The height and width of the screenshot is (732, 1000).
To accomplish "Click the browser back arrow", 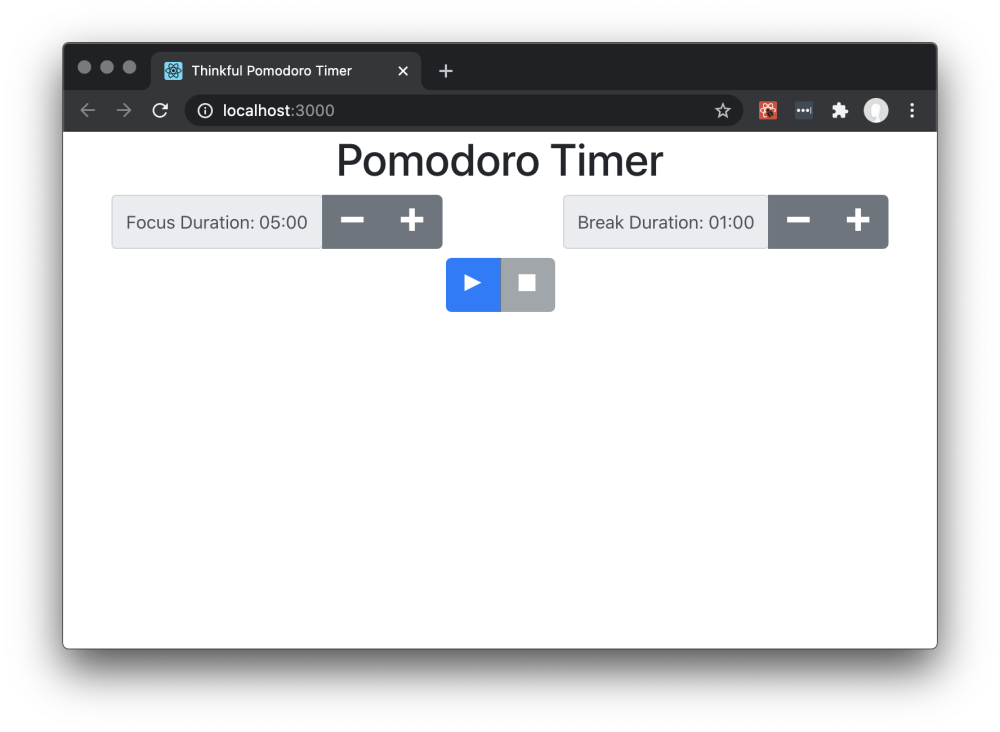I will pyautogui.click(x=88, y=110).
